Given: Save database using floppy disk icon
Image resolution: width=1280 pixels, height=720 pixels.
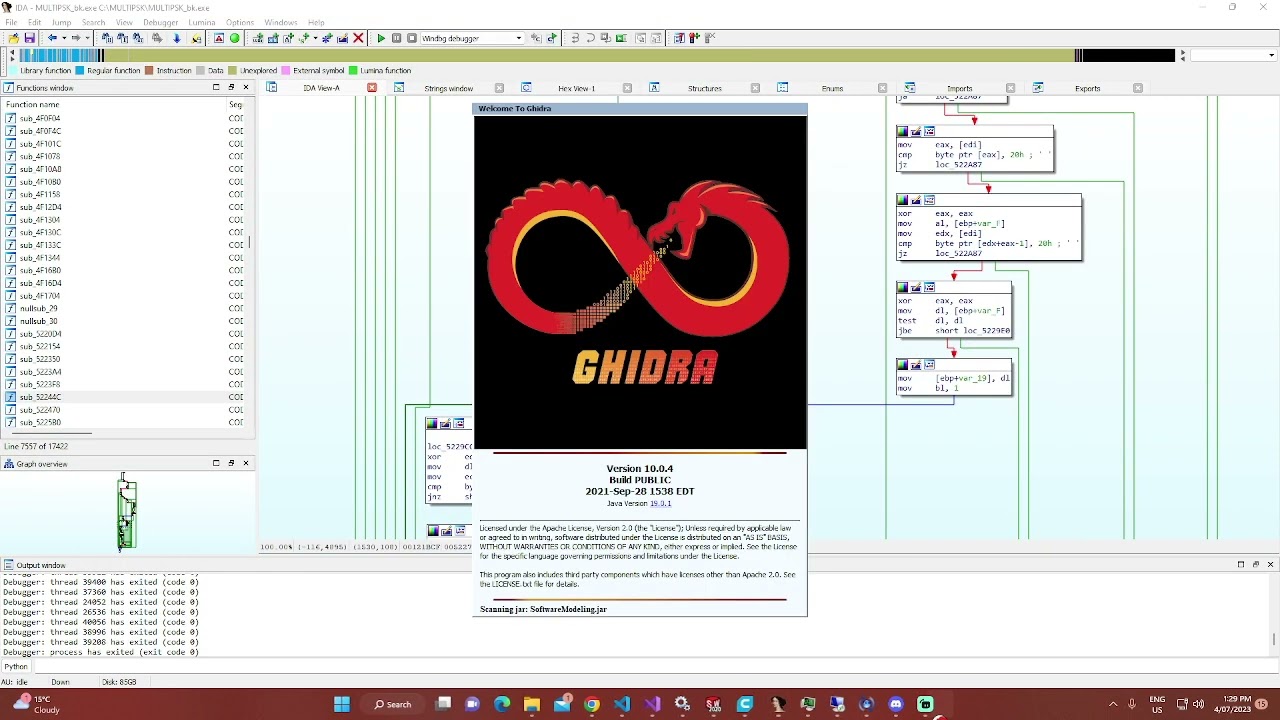Looking at the screenshot, I should coord(29,38).
